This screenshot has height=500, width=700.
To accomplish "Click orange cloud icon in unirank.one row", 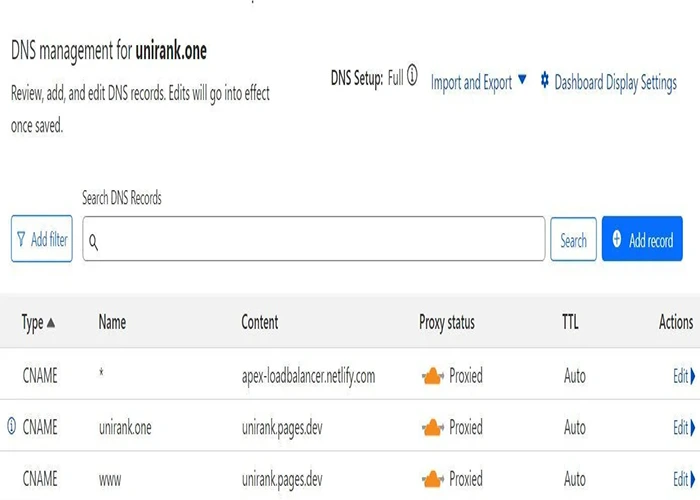I will (433, 428).
